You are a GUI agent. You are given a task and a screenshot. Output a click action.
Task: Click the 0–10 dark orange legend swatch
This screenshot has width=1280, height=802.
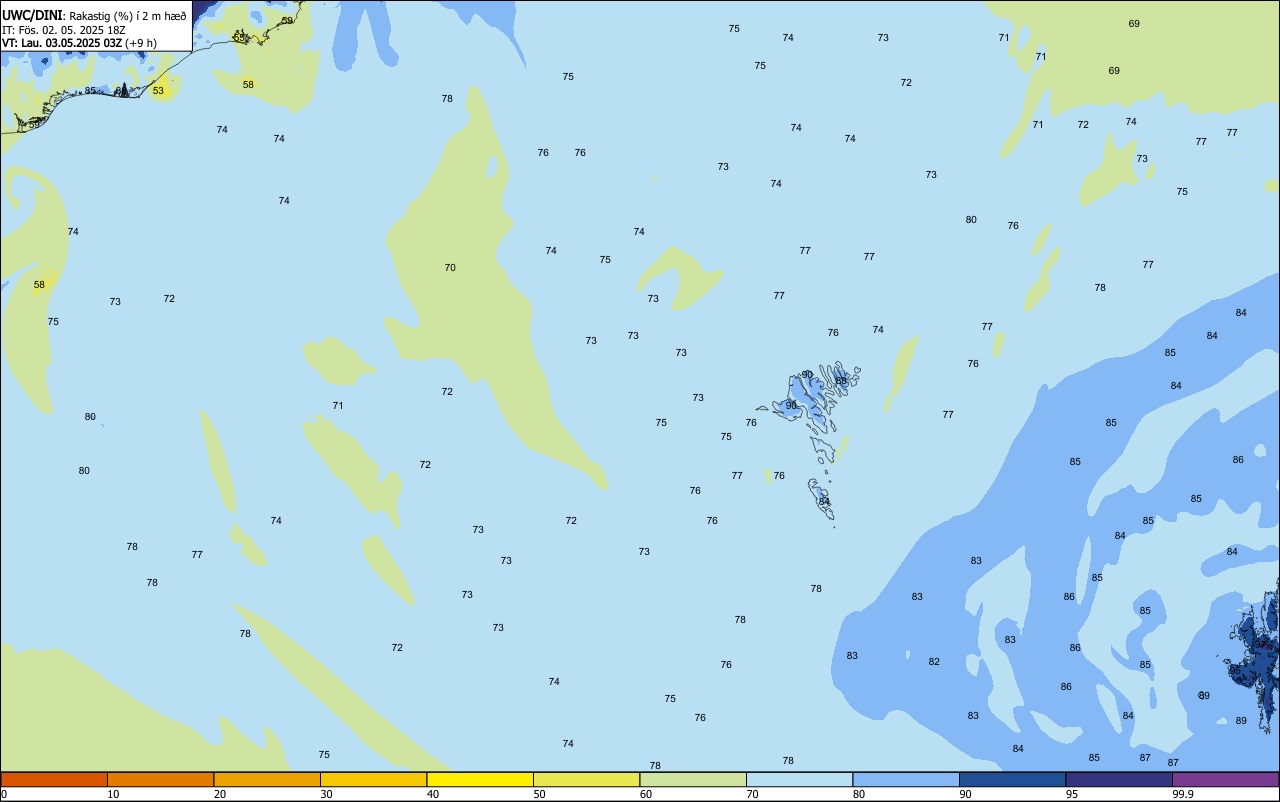coord(54,779)
